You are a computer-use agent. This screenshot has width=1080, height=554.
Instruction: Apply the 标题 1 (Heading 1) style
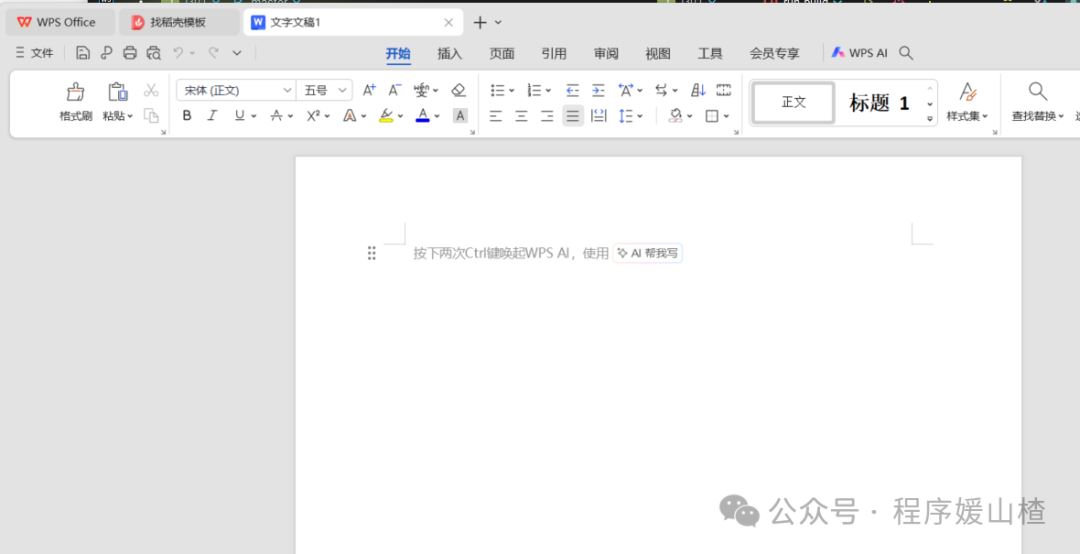[880, 103]
